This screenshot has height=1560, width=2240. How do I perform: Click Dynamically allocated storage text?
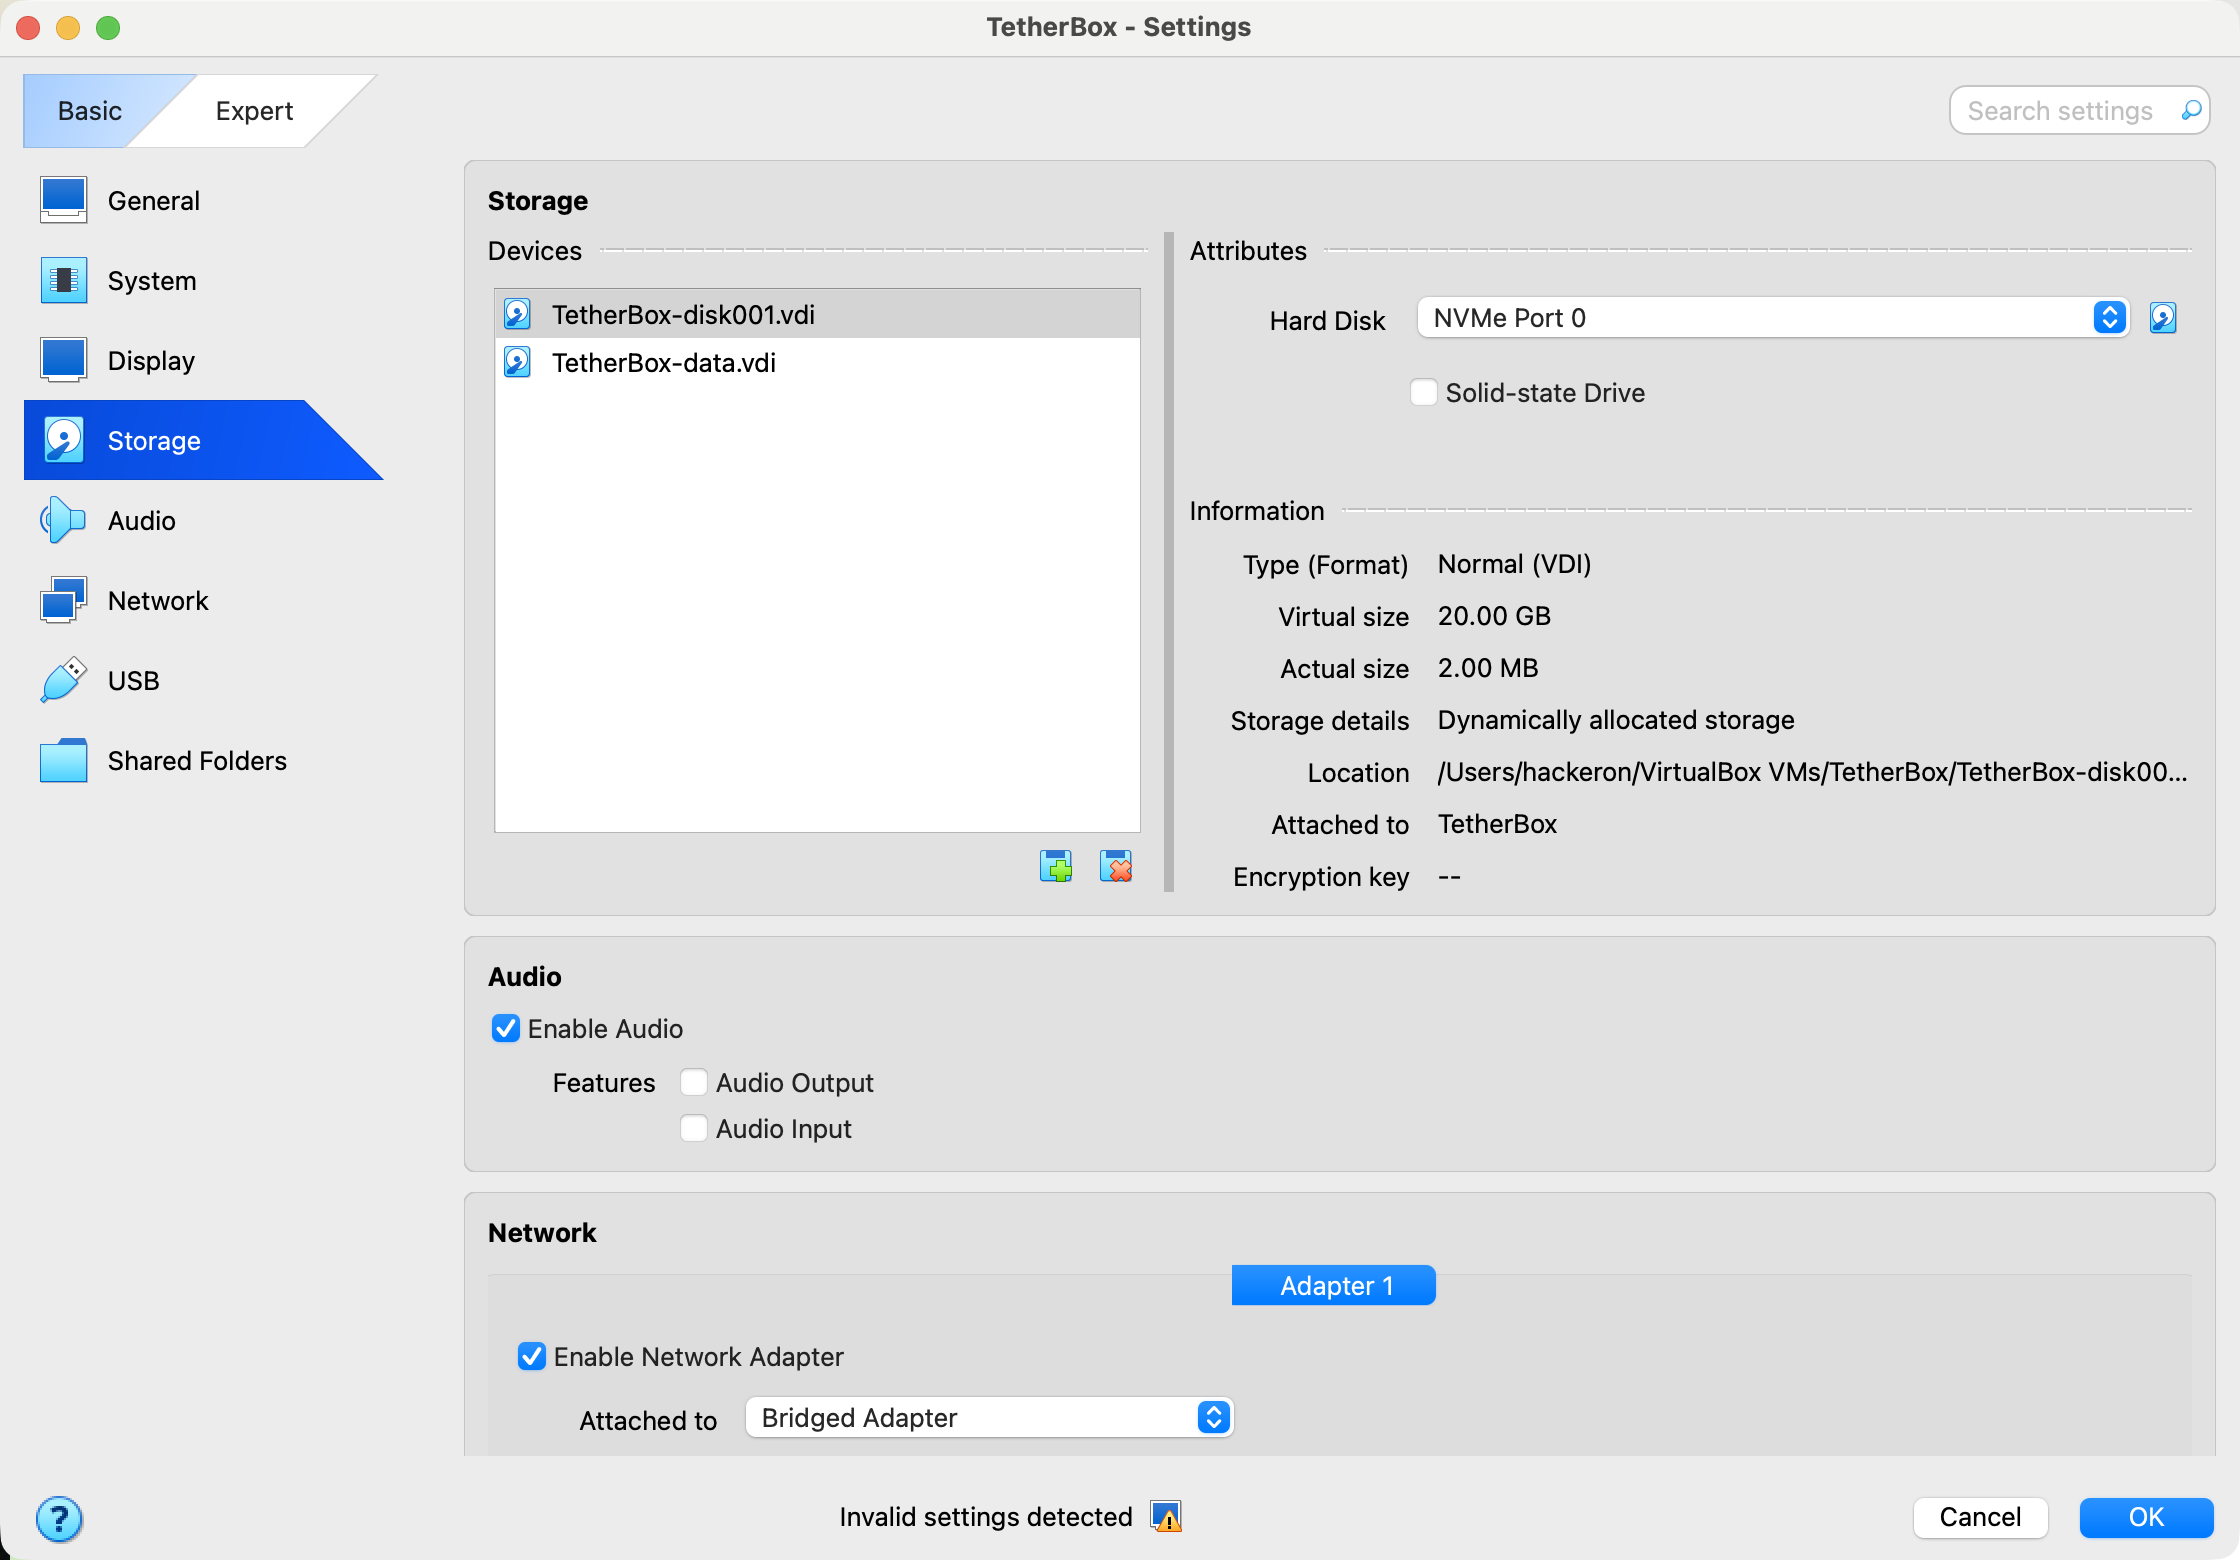tap(1616, 720)
